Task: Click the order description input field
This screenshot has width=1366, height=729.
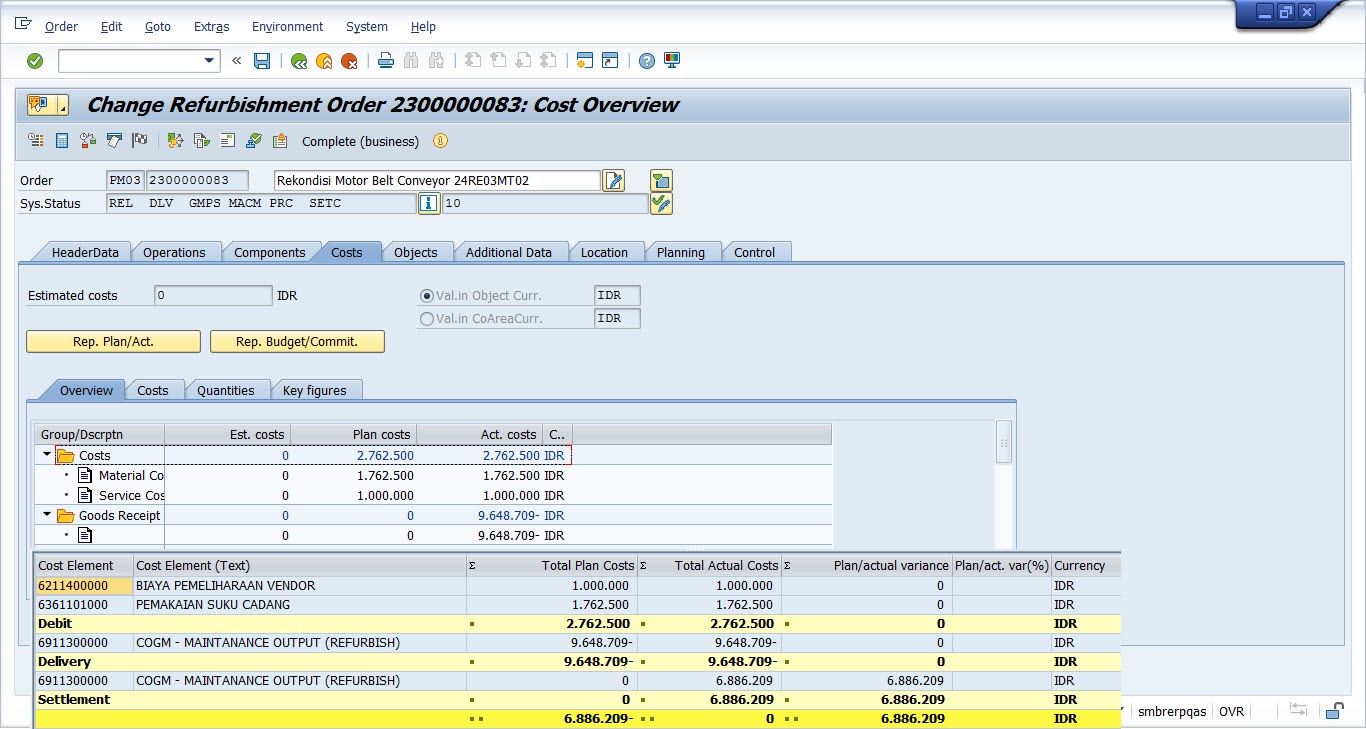Action: point(437,181)
